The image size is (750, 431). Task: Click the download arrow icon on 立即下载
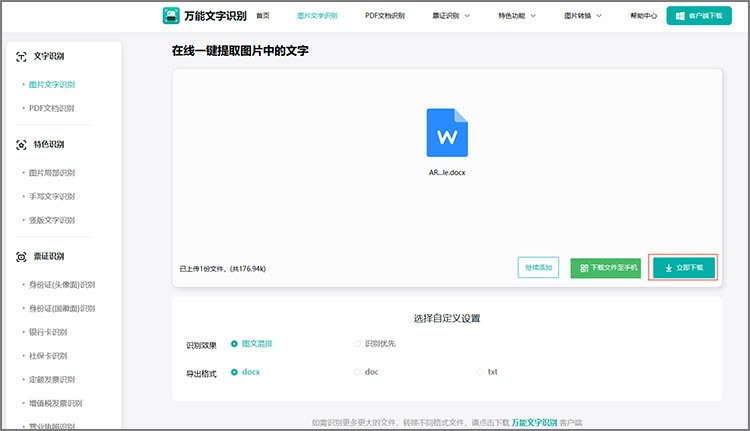[667, 268]
